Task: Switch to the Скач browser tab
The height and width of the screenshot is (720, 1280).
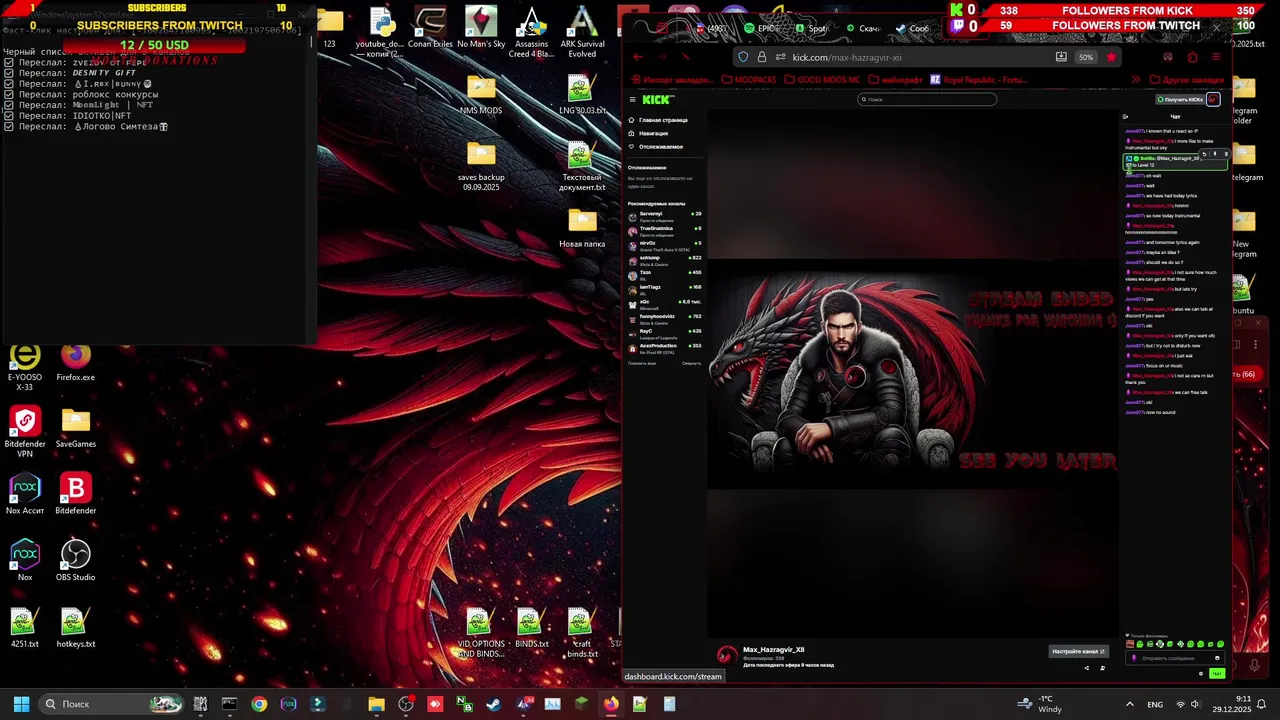Action: point(864,28)
